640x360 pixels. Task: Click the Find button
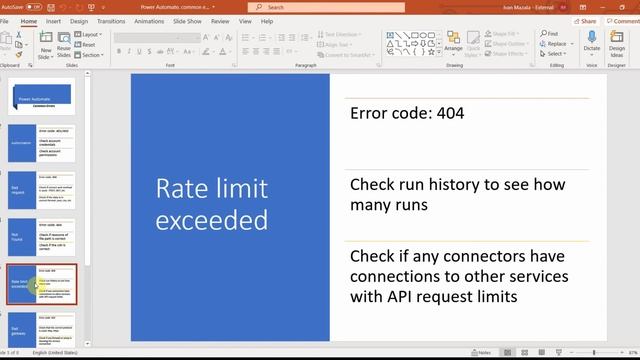click(549, 33)
